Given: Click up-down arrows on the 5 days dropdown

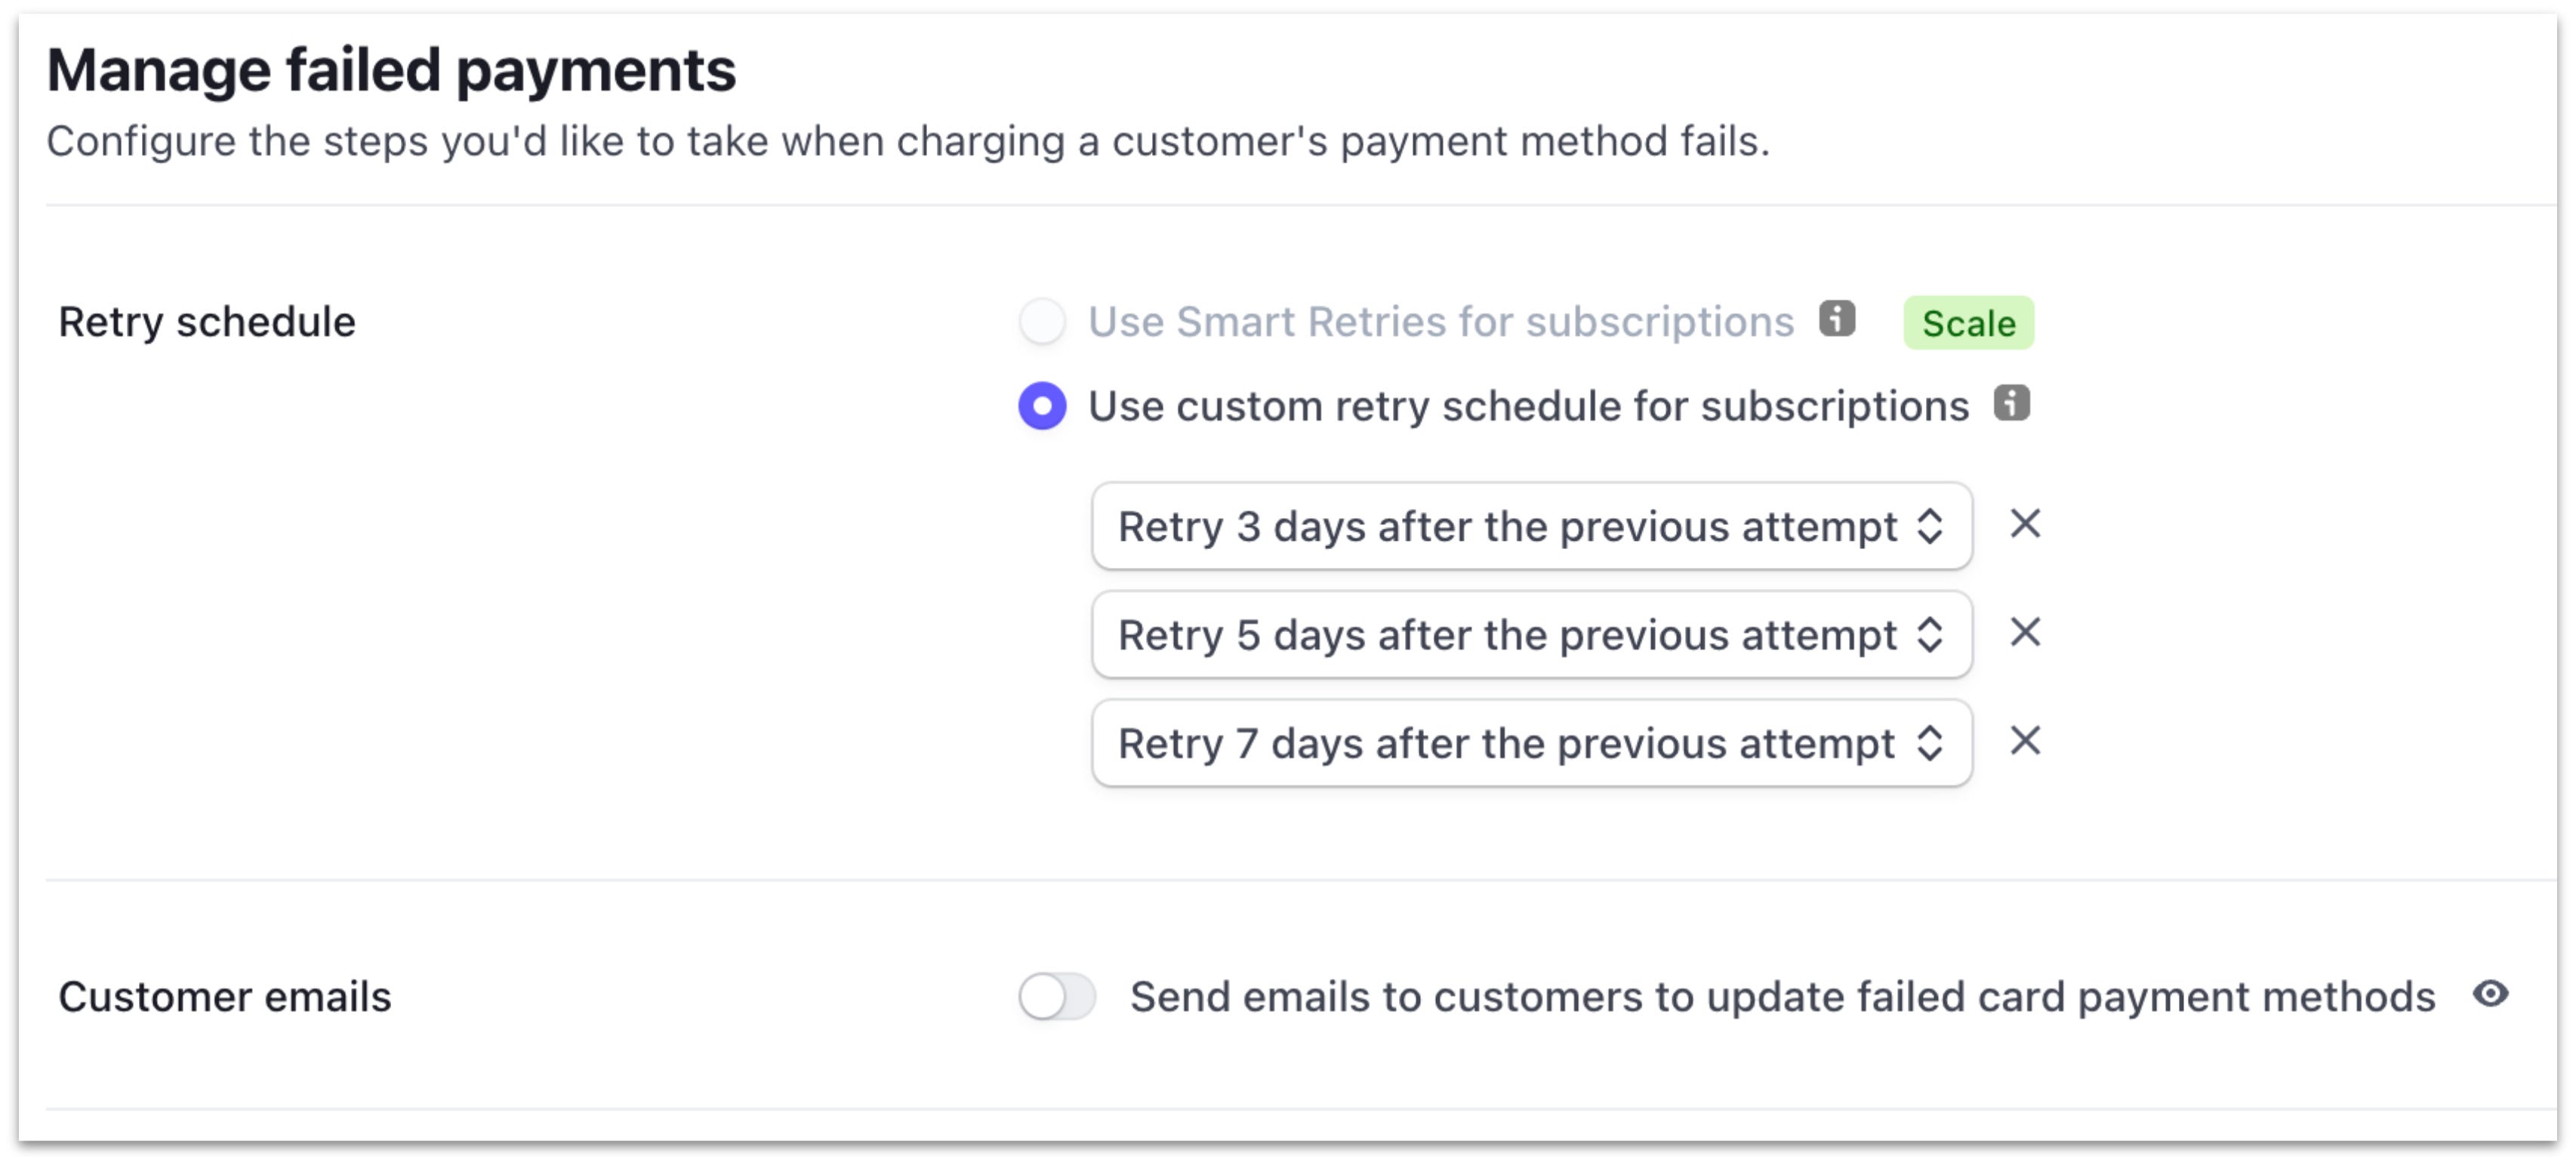Looking at the screenshot, I should click(x=1930, y=635).
